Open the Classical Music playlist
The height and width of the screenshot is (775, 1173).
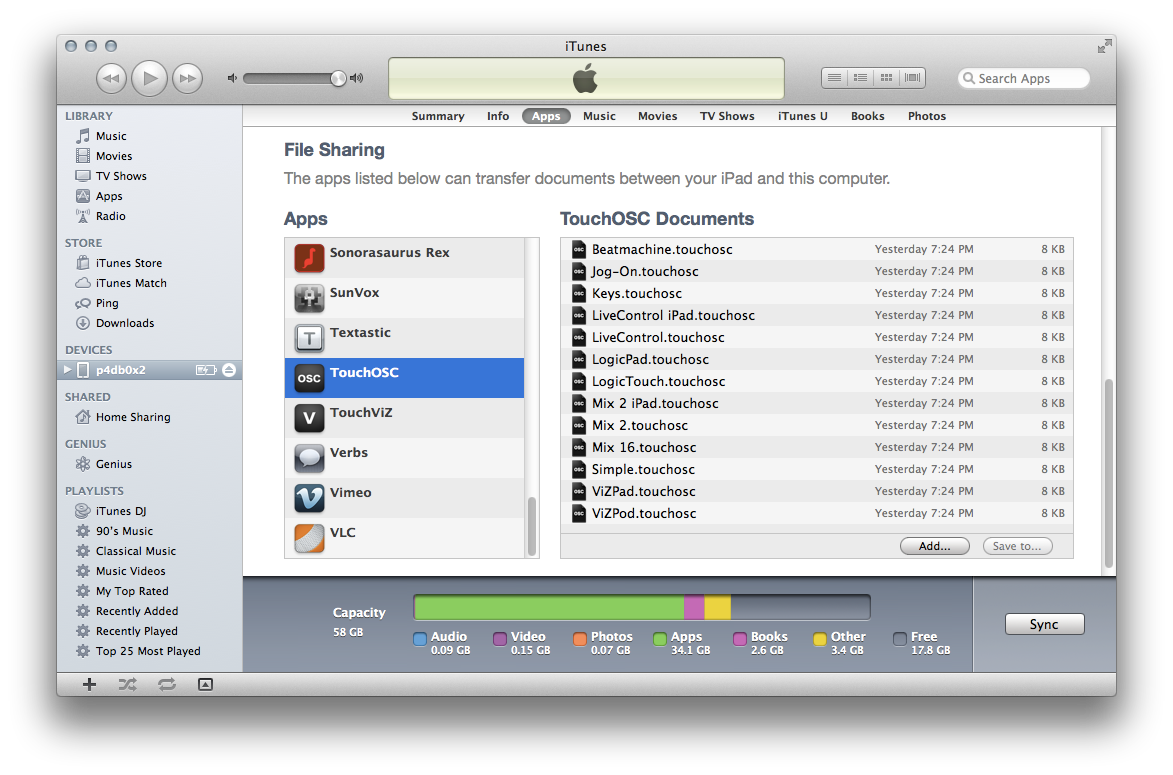click(x=150, y=551)
